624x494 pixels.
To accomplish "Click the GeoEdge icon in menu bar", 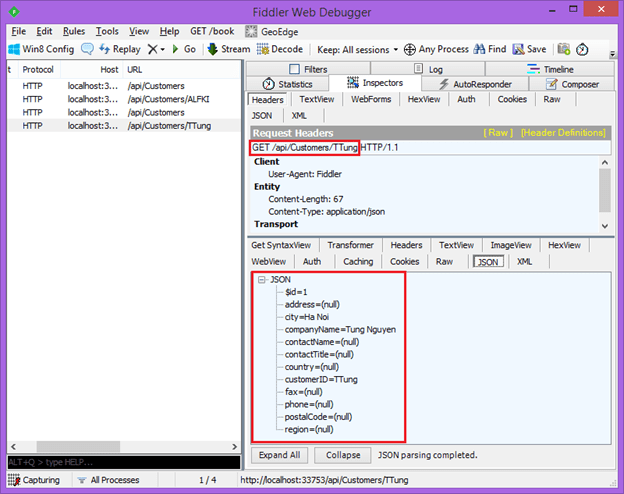I will (x=251, y=31).
